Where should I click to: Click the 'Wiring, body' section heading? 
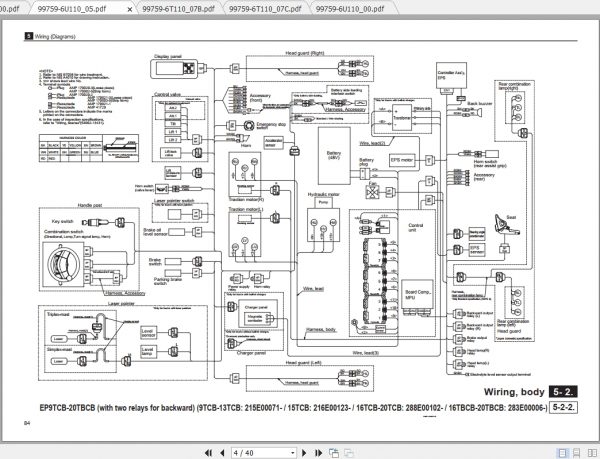coord(514,392)
